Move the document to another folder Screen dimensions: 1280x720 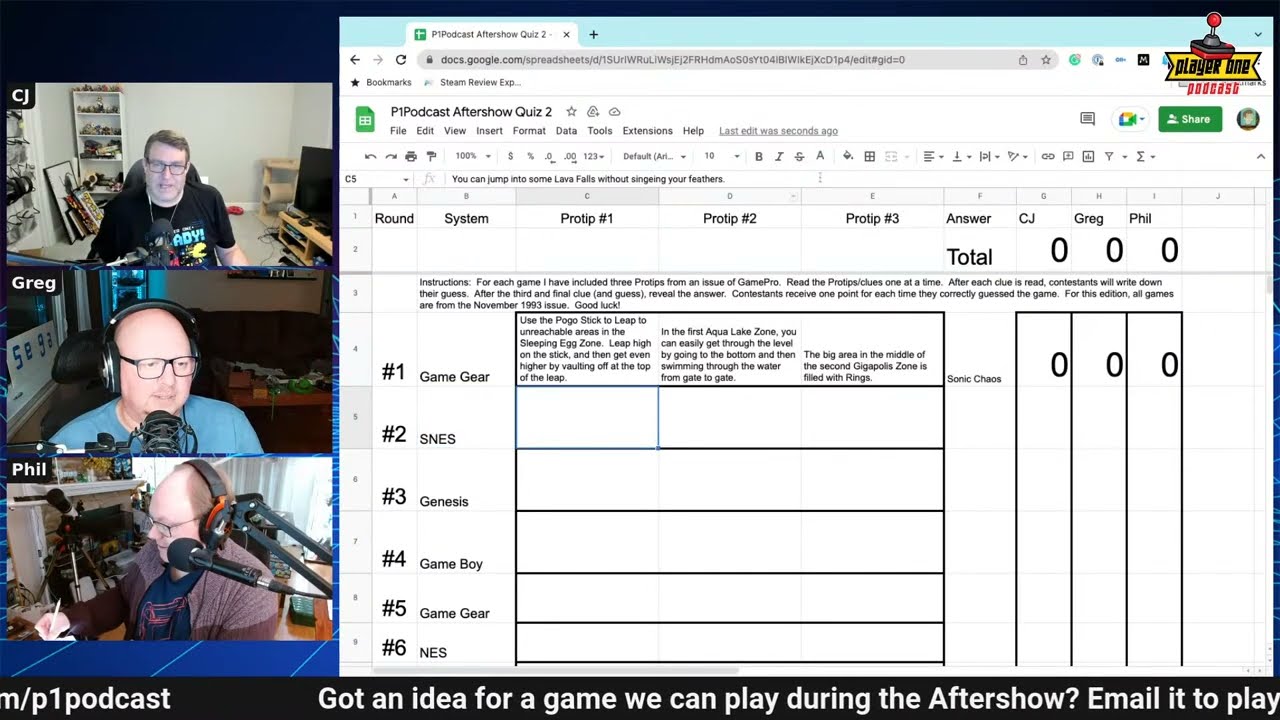[593, 112]
